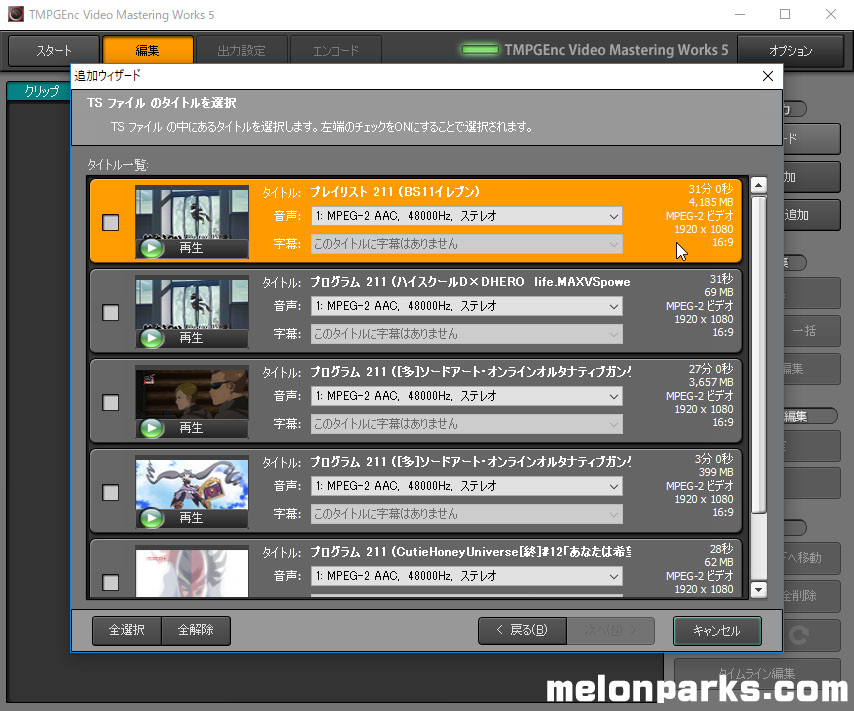The width and height of the screenshot is (854, 711).
Task: Play the ハイスクールD×D HERO title preview
Action: point(192,338)
